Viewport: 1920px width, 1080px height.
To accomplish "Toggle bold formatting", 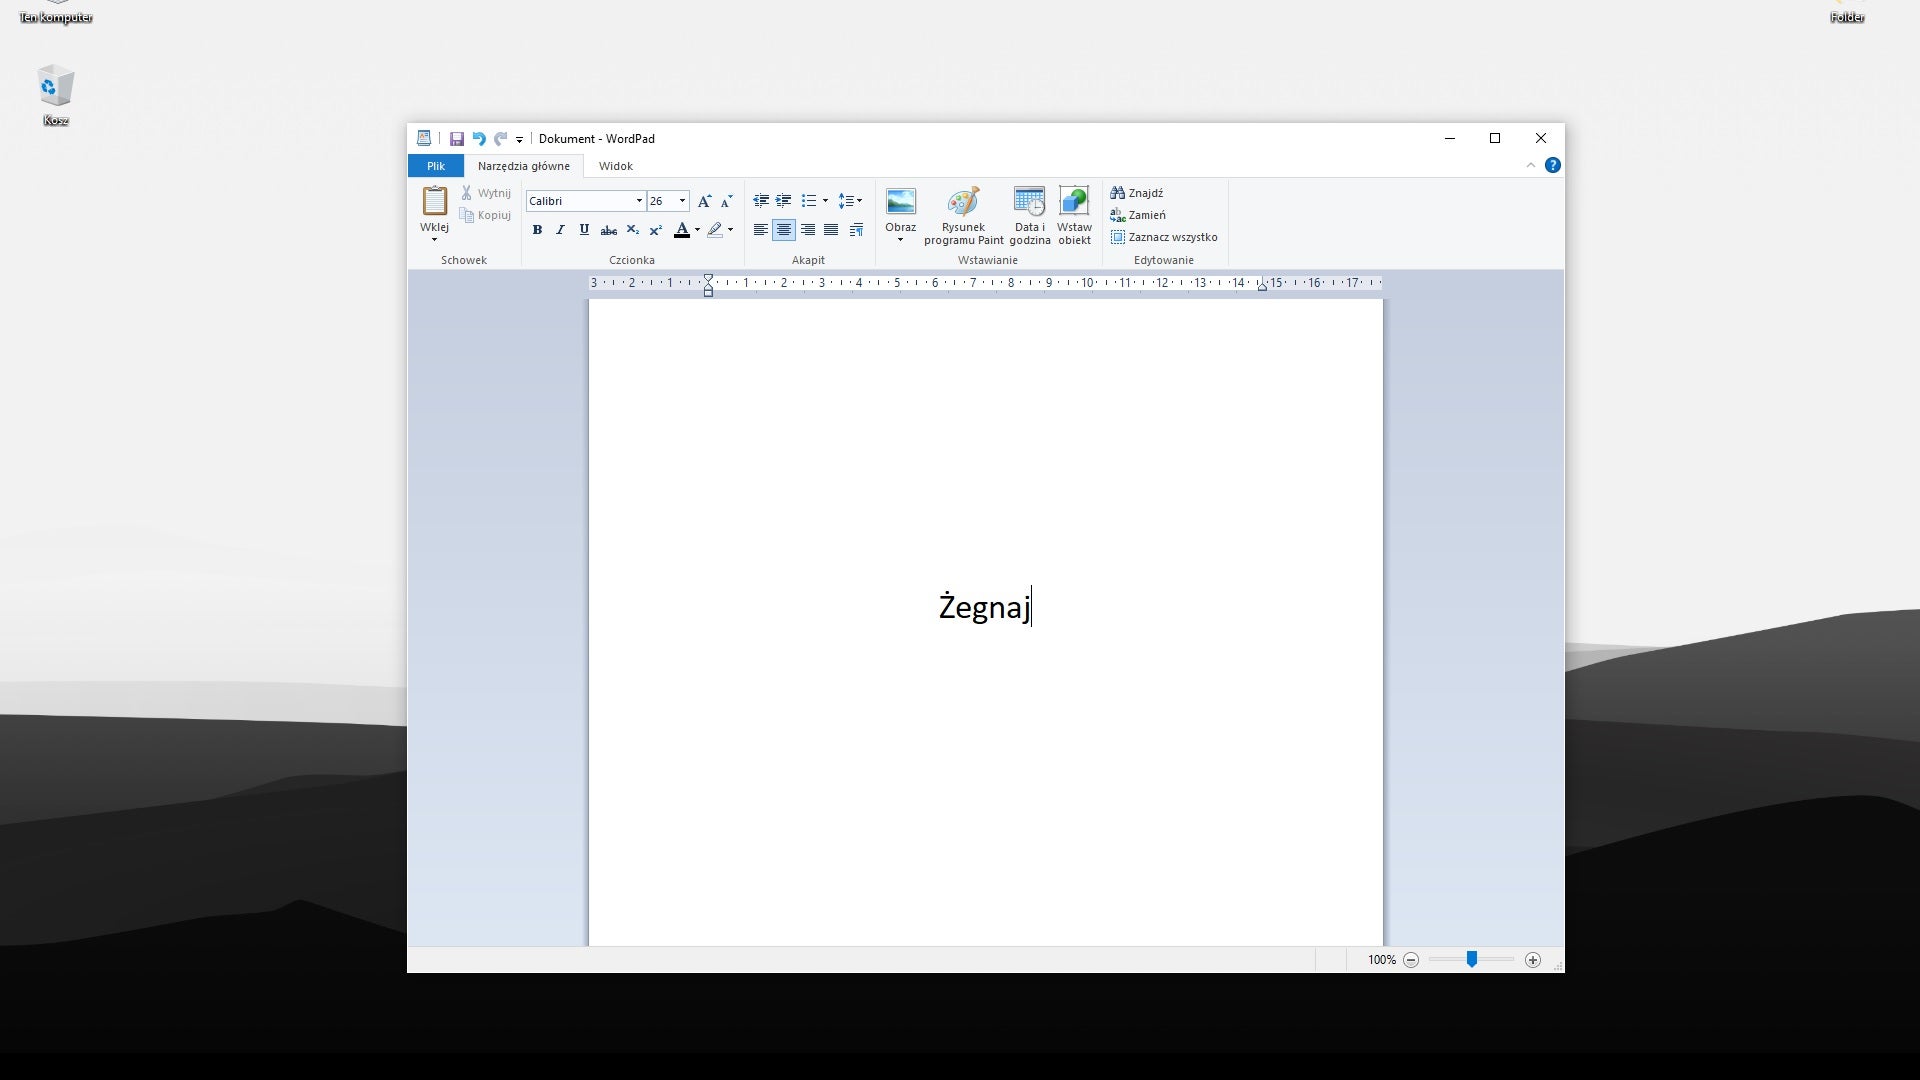I will coord(537,230).
